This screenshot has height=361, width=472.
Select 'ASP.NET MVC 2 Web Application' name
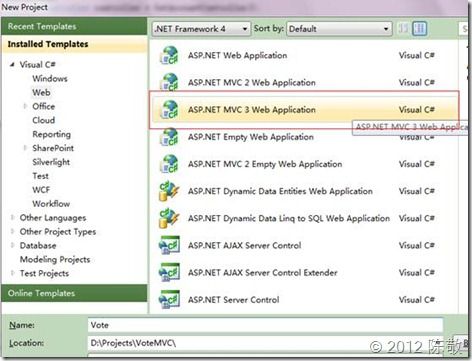tap(252, 83)
